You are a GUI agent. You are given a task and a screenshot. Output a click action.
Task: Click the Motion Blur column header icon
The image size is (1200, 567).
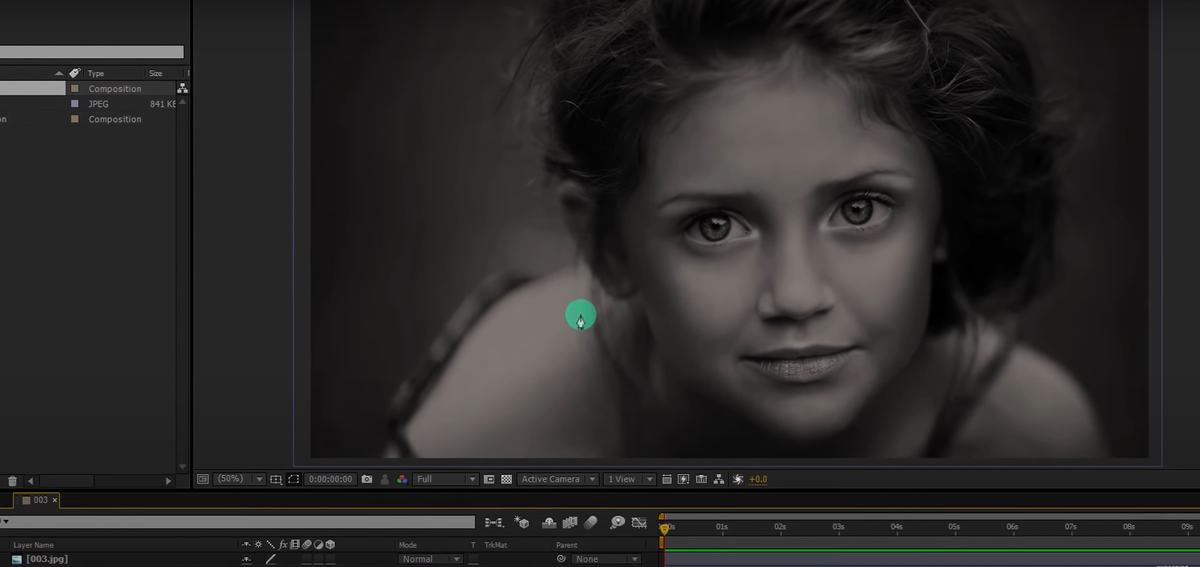[306, 545]
